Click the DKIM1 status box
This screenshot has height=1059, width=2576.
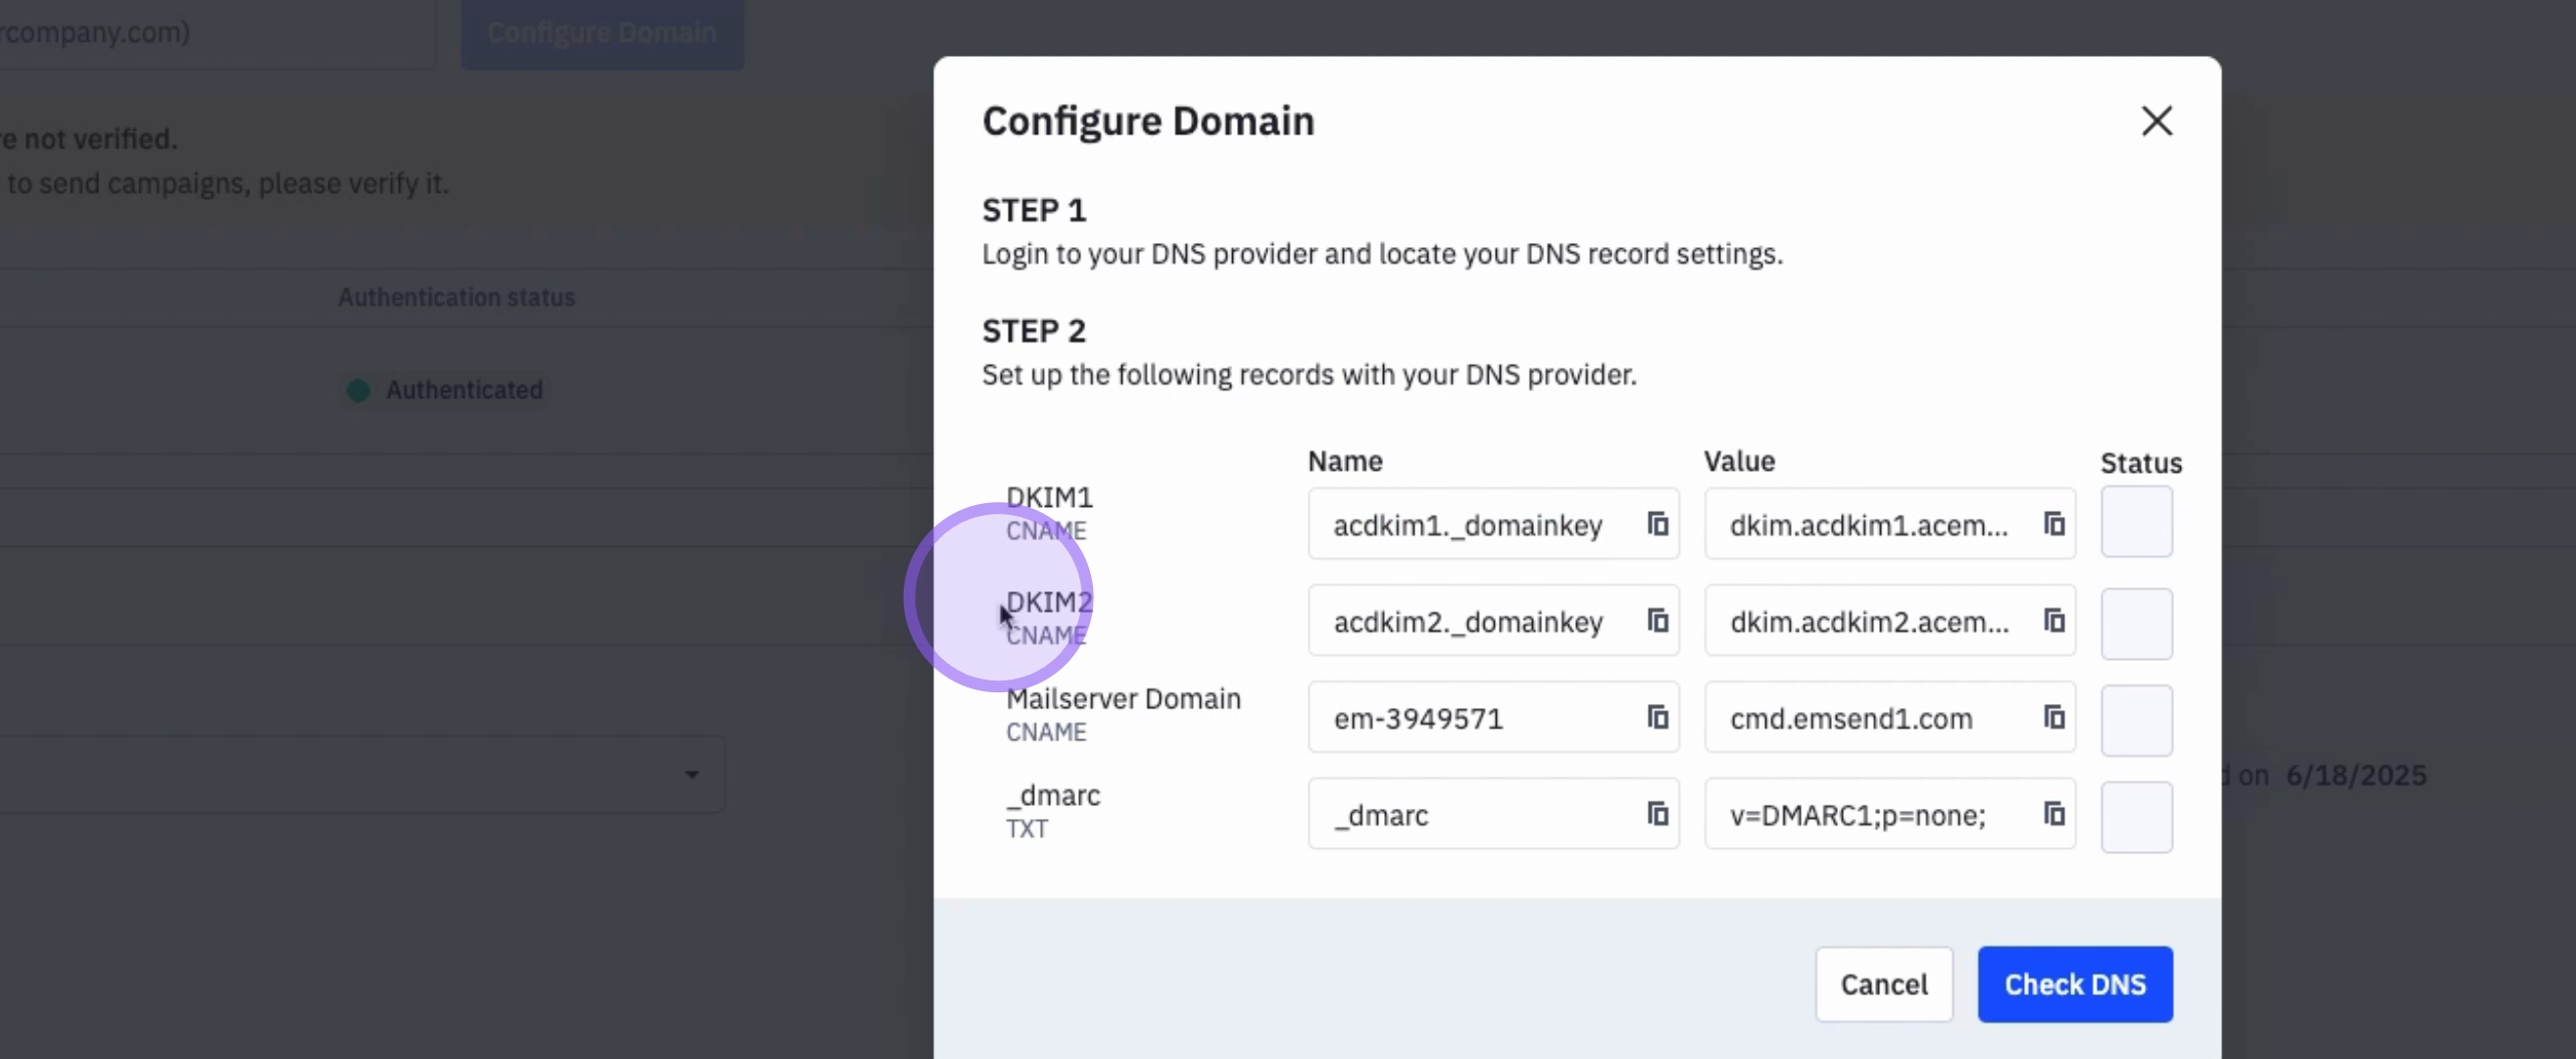coord(2136,522)
